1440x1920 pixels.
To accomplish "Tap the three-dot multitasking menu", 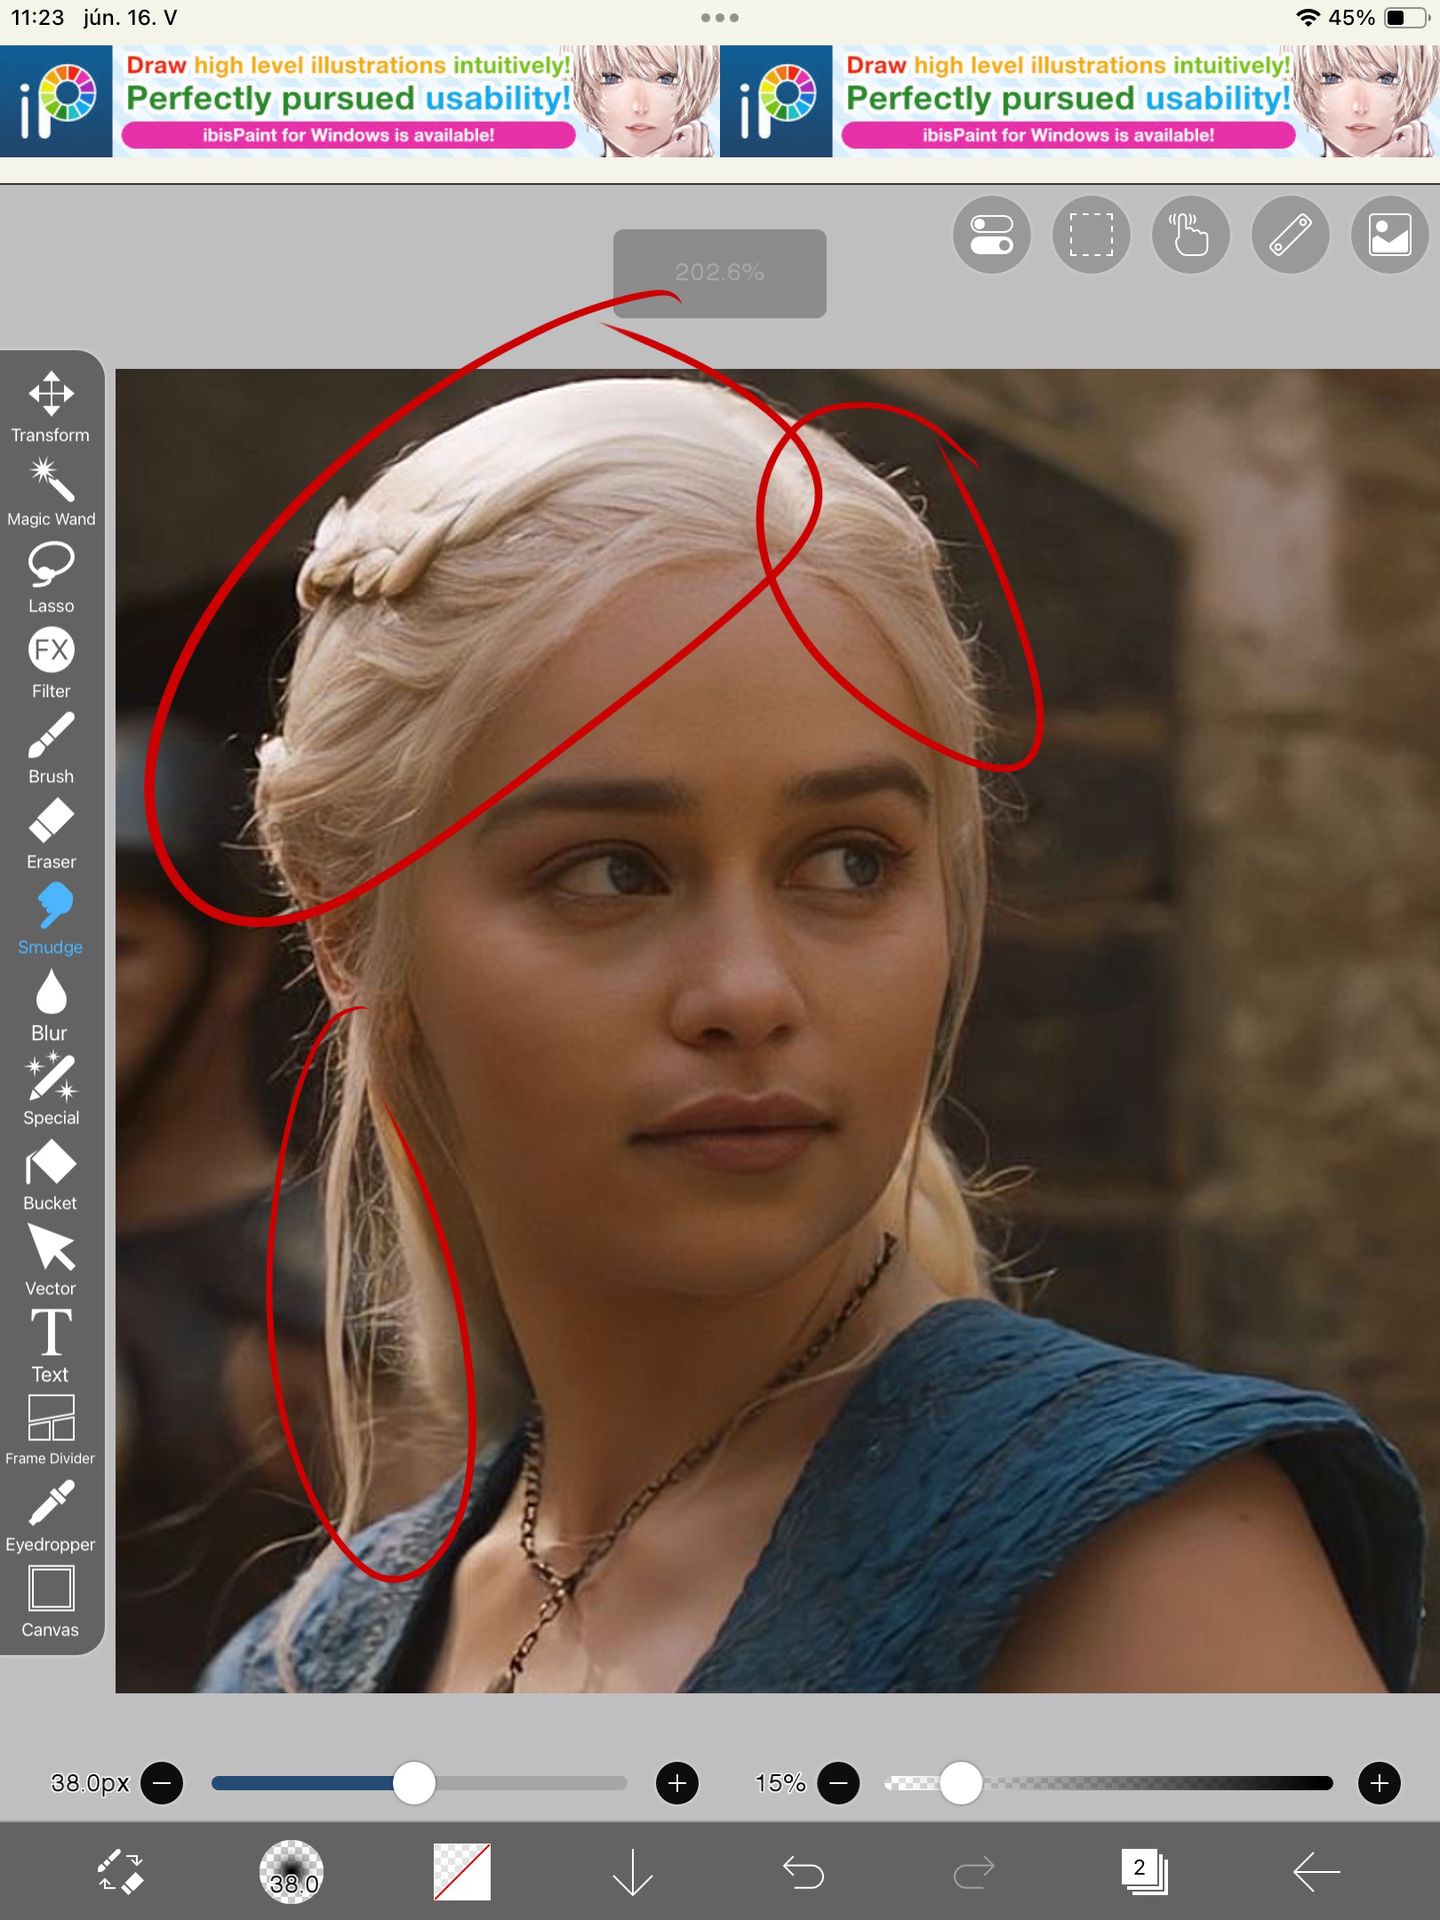I will point(720,18).
